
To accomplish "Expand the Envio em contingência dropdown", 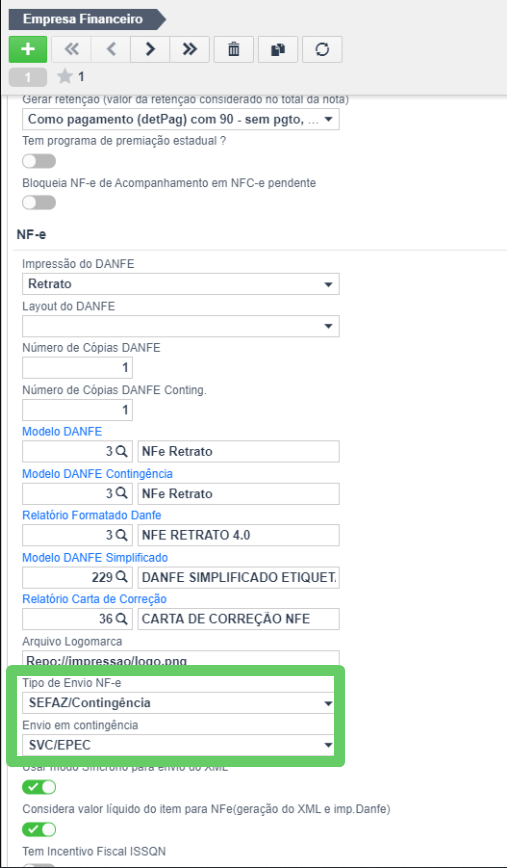I will tap(178, 745).
